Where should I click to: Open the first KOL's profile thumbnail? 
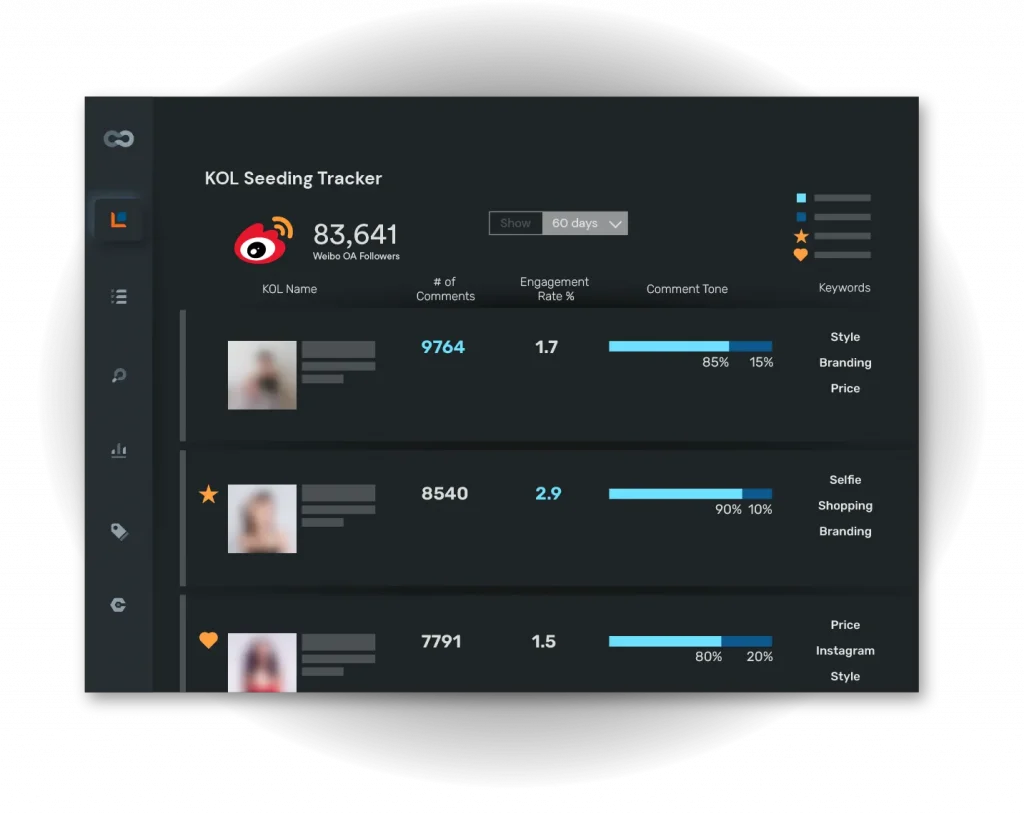[262, 376]
